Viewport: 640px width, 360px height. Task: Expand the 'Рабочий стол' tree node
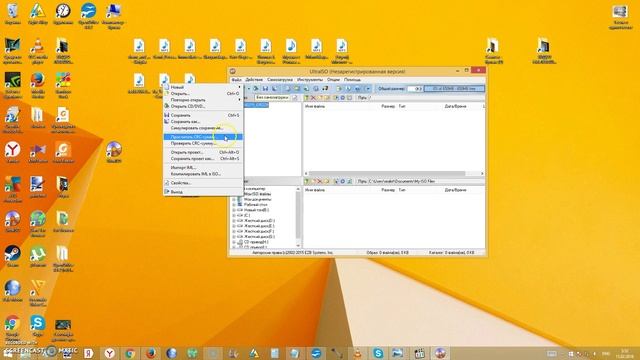tap(234, 205)
